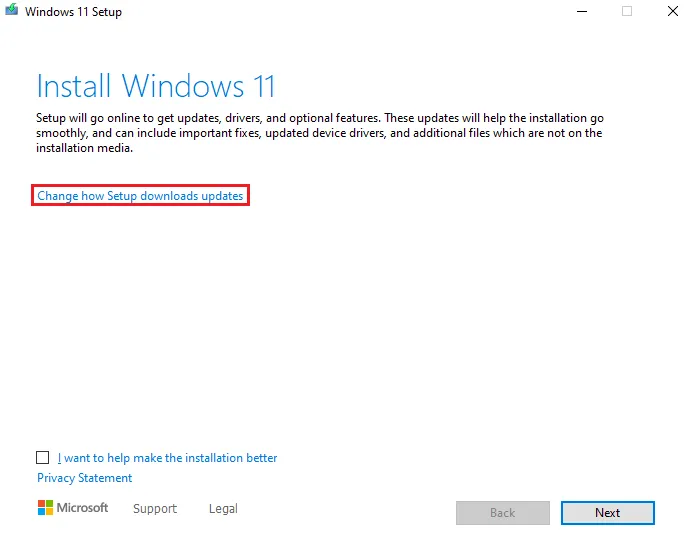
Task: Open 'Change how Setup downloads updates' link
Action: (x=140, y=196)
